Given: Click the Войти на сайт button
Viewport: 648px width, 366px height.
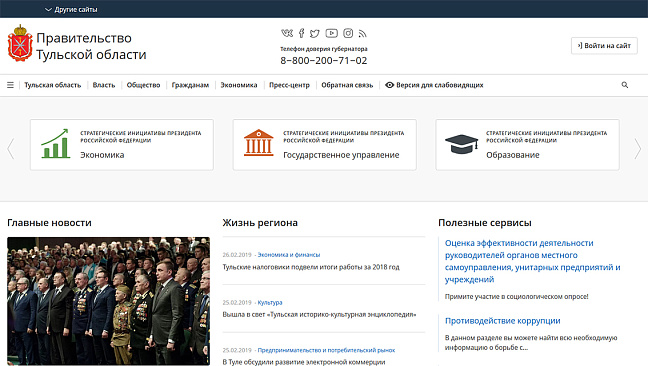Looking at the screenshot, I should tap(604, 45).
